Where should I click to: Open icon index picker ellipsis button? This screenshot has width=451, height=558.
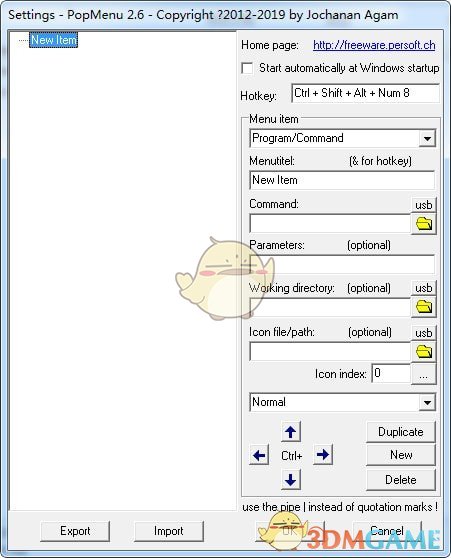424,374
